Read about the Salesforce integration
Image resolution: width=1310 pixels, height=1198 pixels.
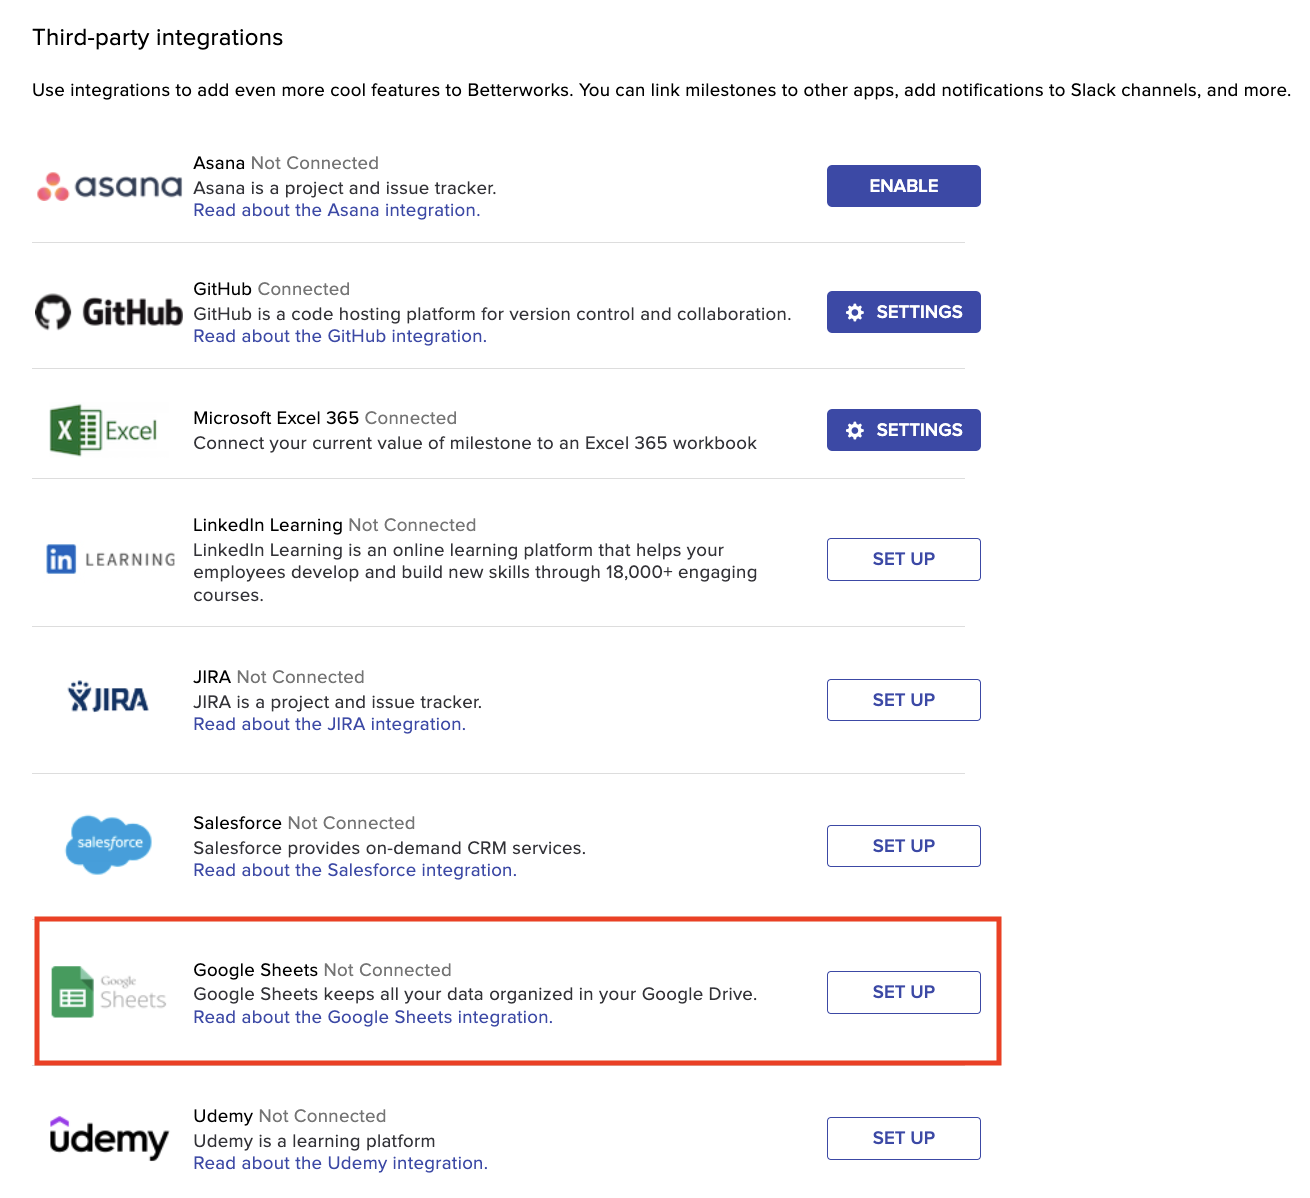coord(355,870)
